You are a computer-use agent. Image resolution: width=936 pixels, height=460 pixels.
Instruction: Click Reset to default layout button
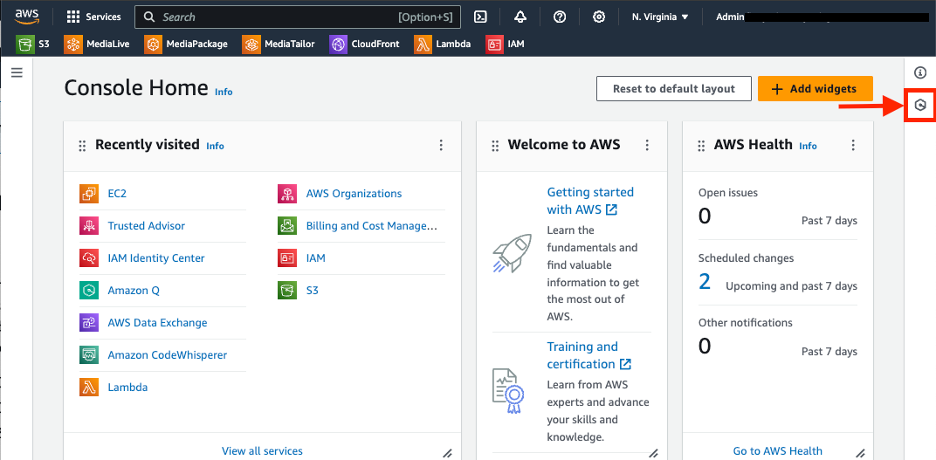[673, 88]
